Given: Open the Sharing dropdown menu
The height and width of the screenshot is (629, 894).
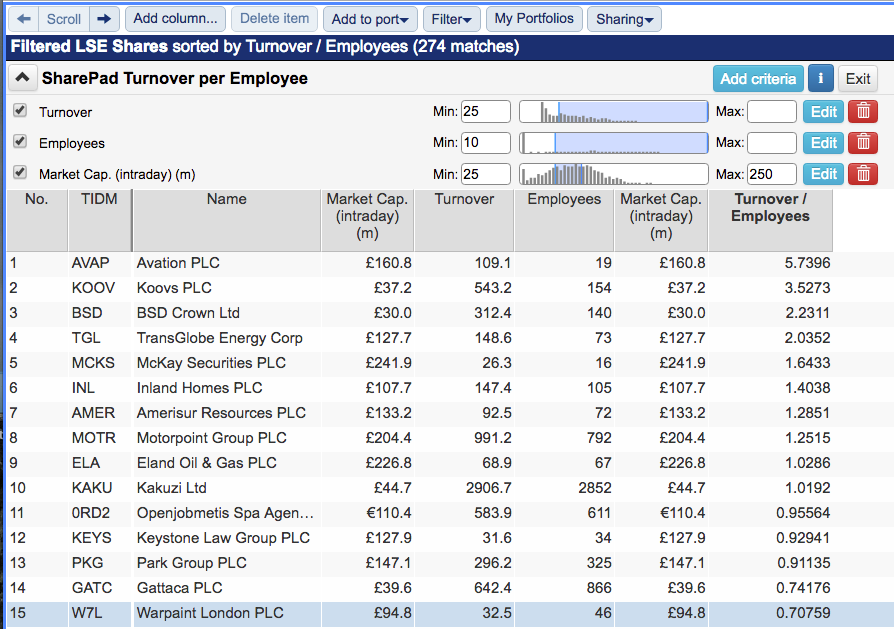Looking at the screenshot, I should pos(624,19).
